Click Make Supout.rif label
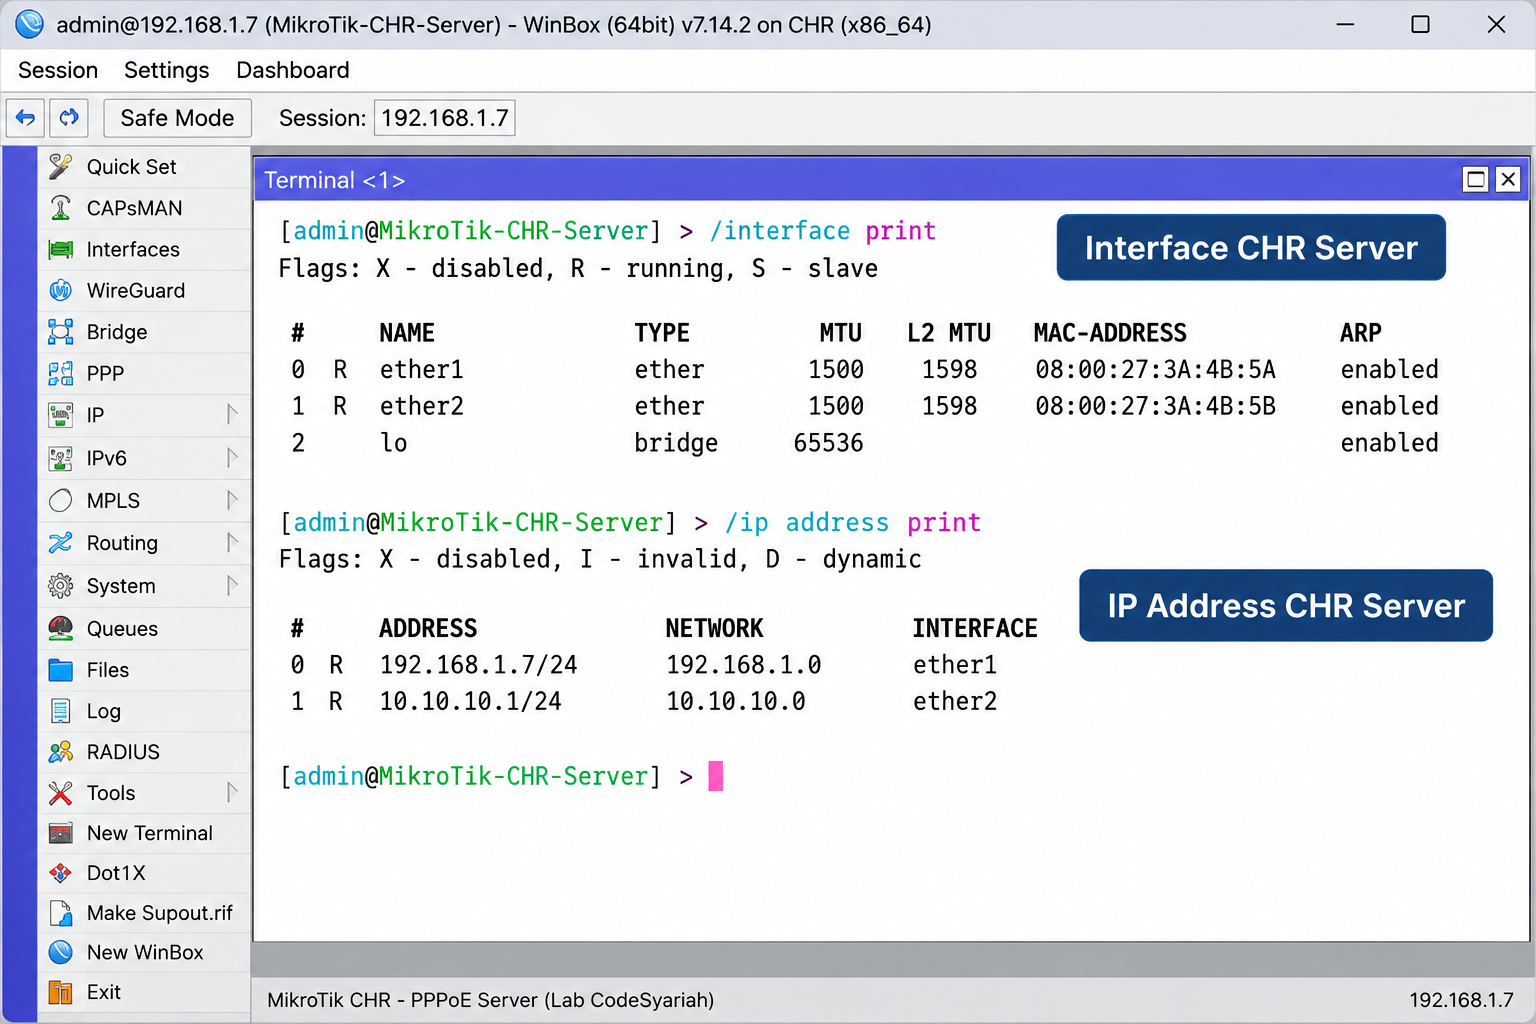This screenshot has height=1024, width=1536. click(x=160, y=913)
